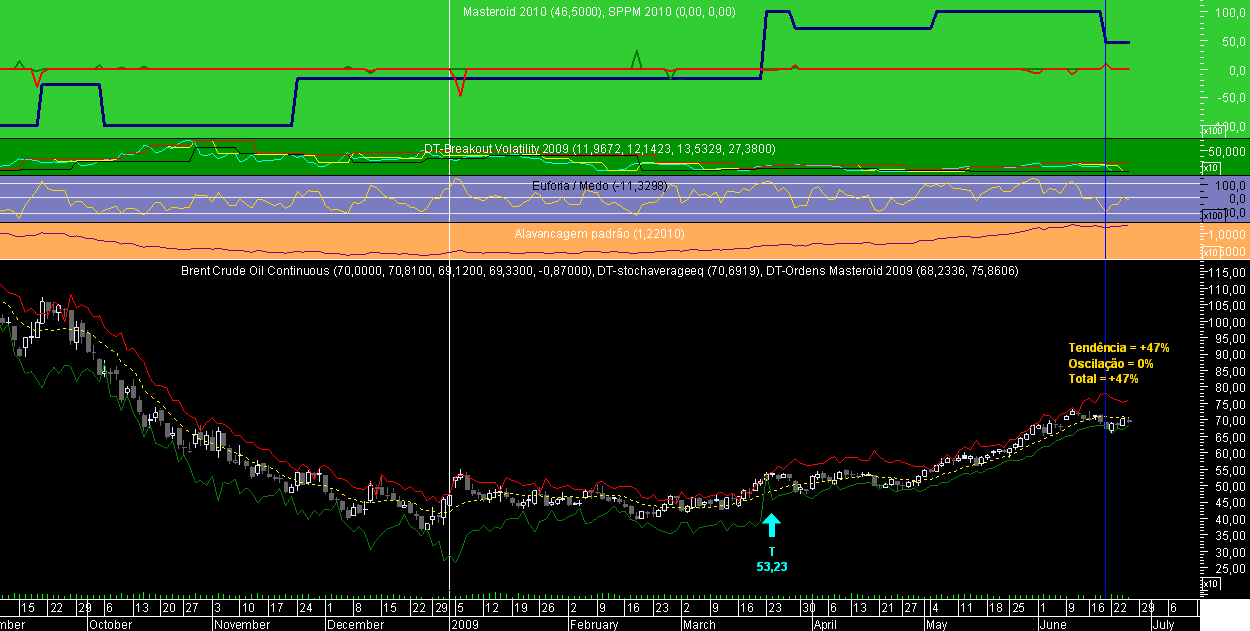Click the 25,00 price level on the scale
The width and height of the screenshot is (1250, 631).
(1231, 568)
